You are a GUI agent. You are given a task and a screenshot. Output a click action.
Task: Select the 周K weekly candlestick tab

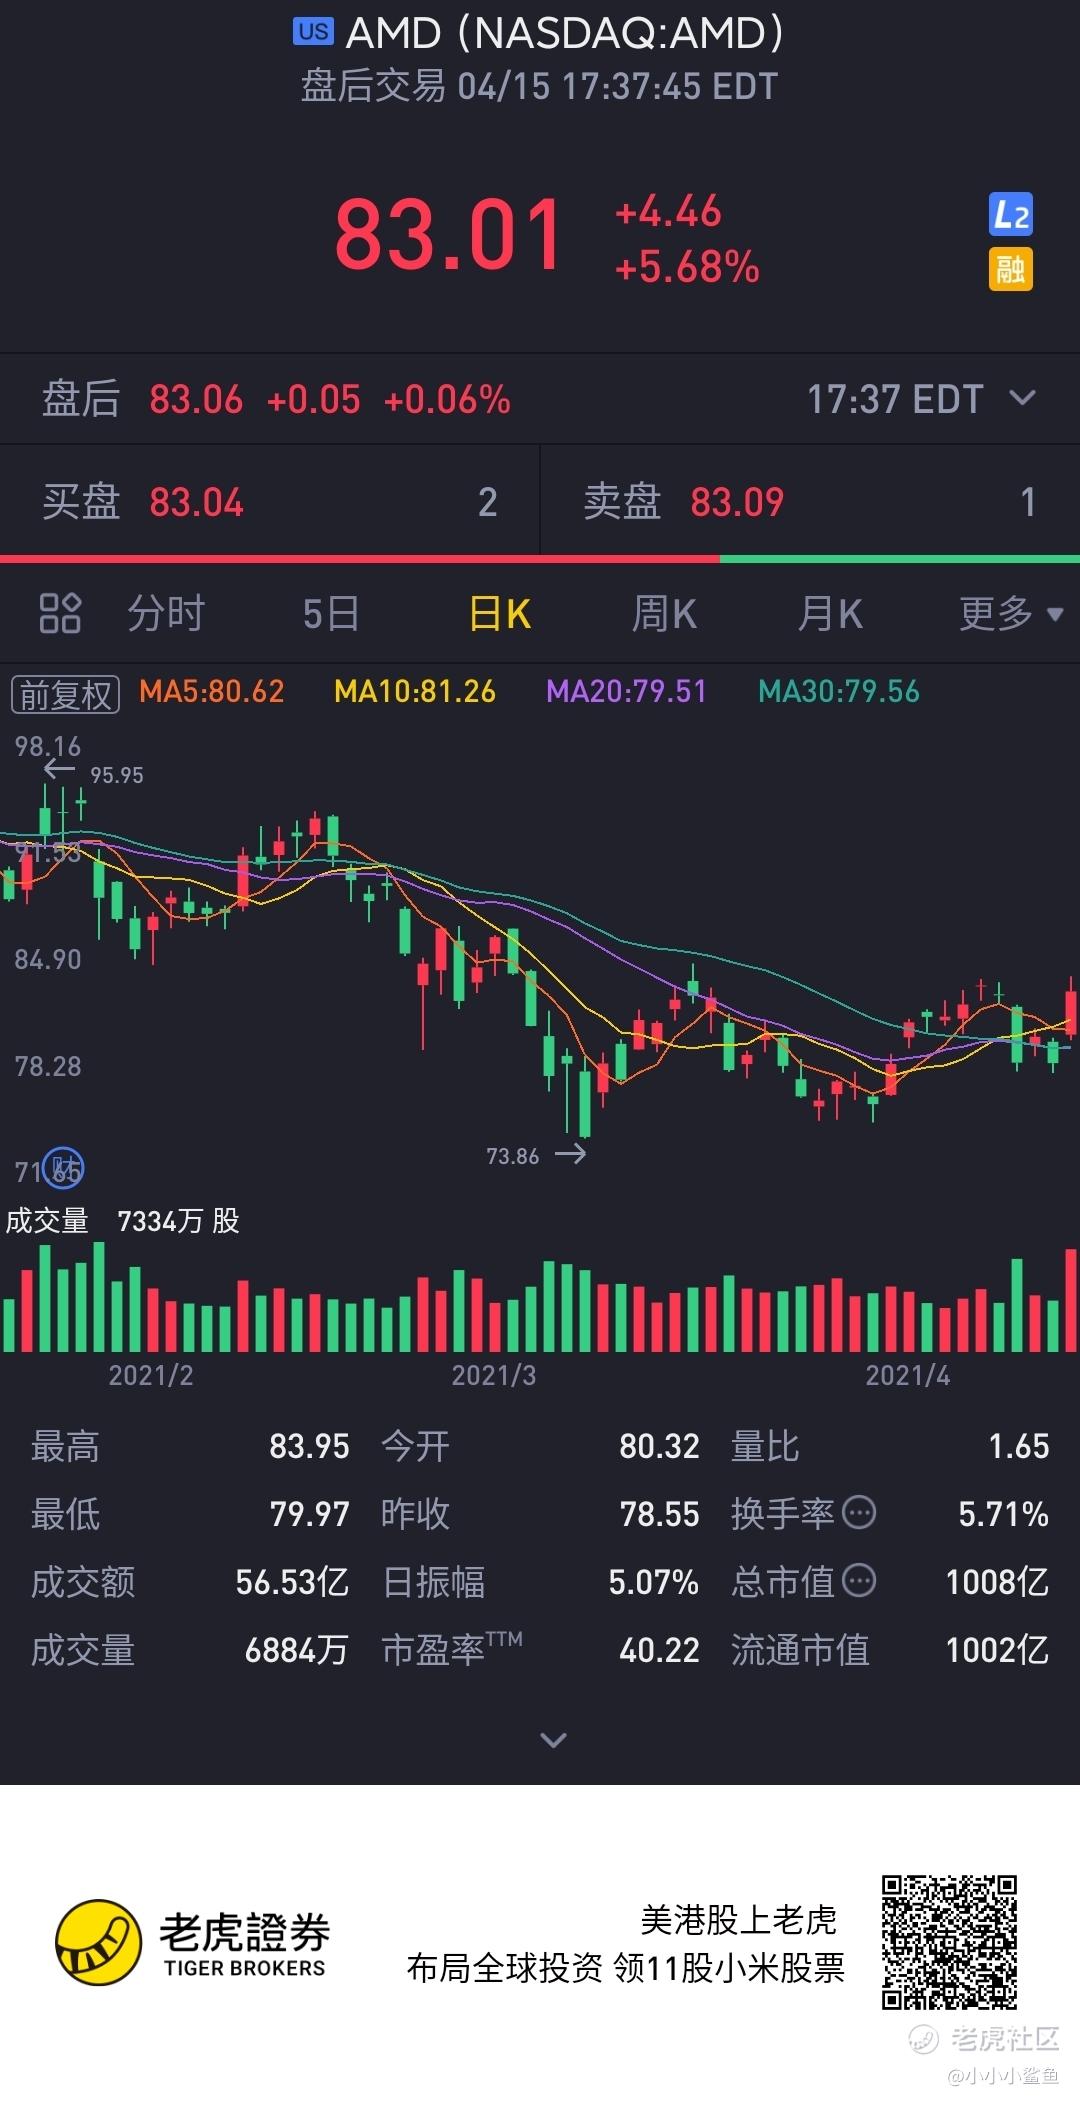664,613
